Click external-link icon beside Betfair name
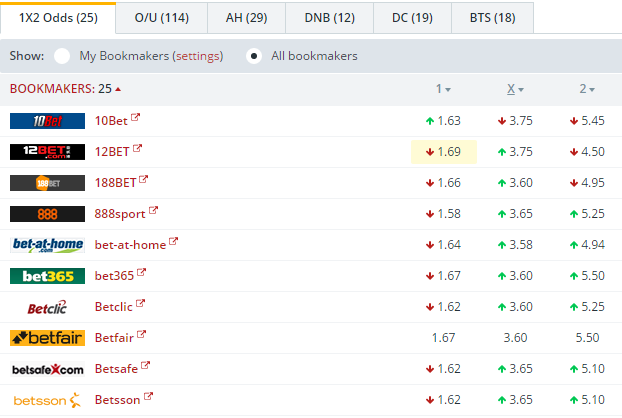This screenshot has width=622, height=418. 141,334
